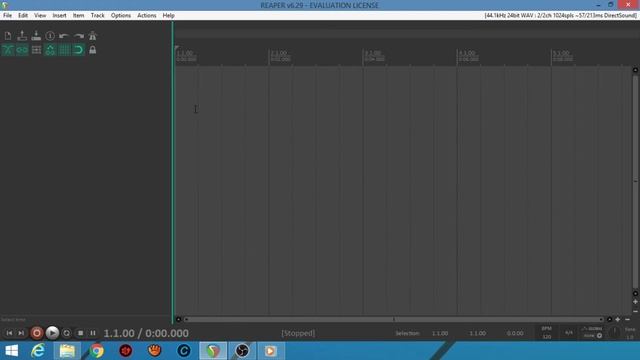The width and height of the screenshot is (640, 360).
Task: Click the horizontal timeline scrollbar
Action: (394, 320)
